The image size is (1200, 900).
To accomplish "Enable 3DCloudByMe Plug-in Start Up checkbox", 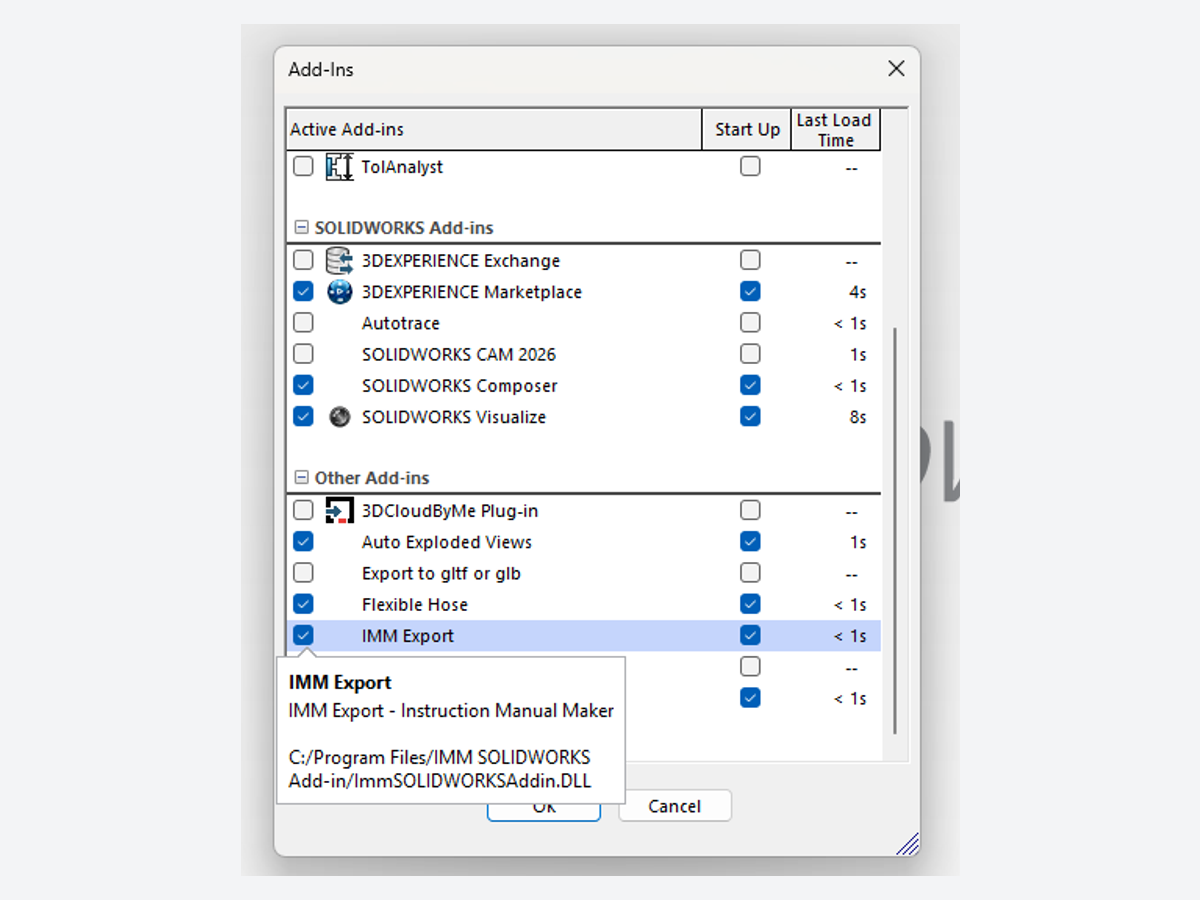I will pos(750,511).
